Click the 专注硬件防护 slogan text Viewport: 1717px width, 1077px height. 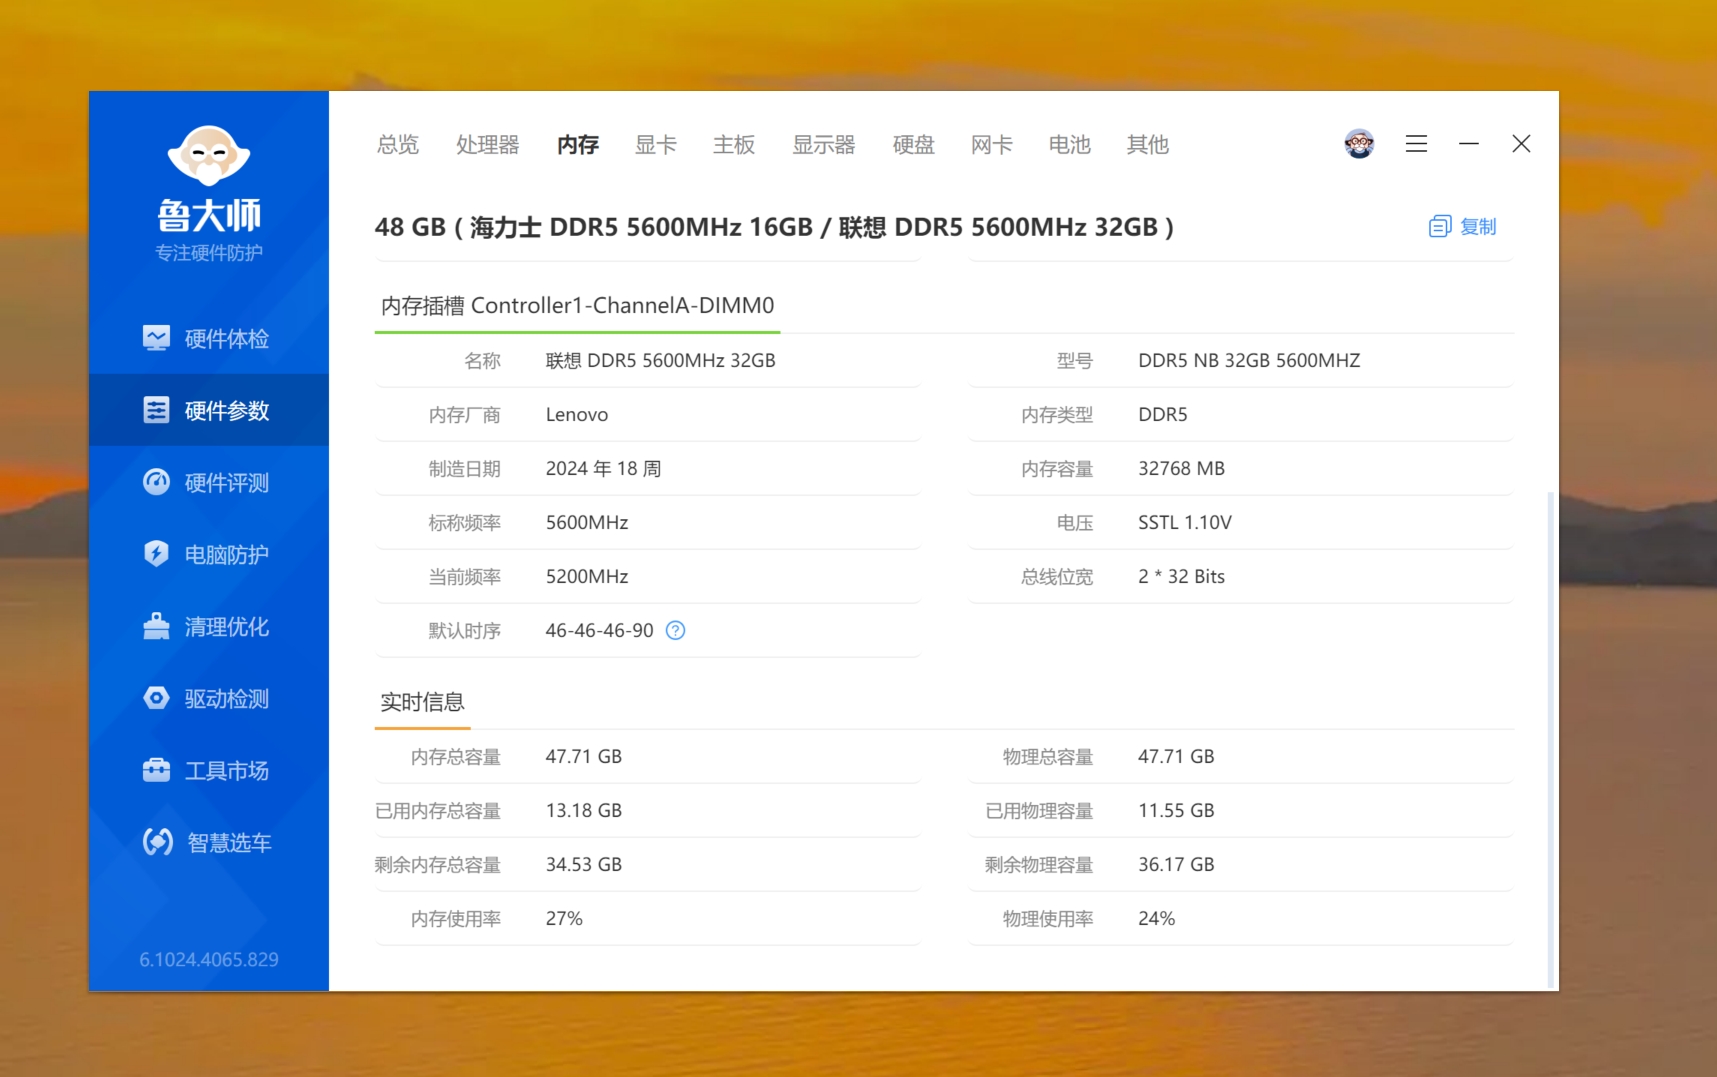click(209, 253)
